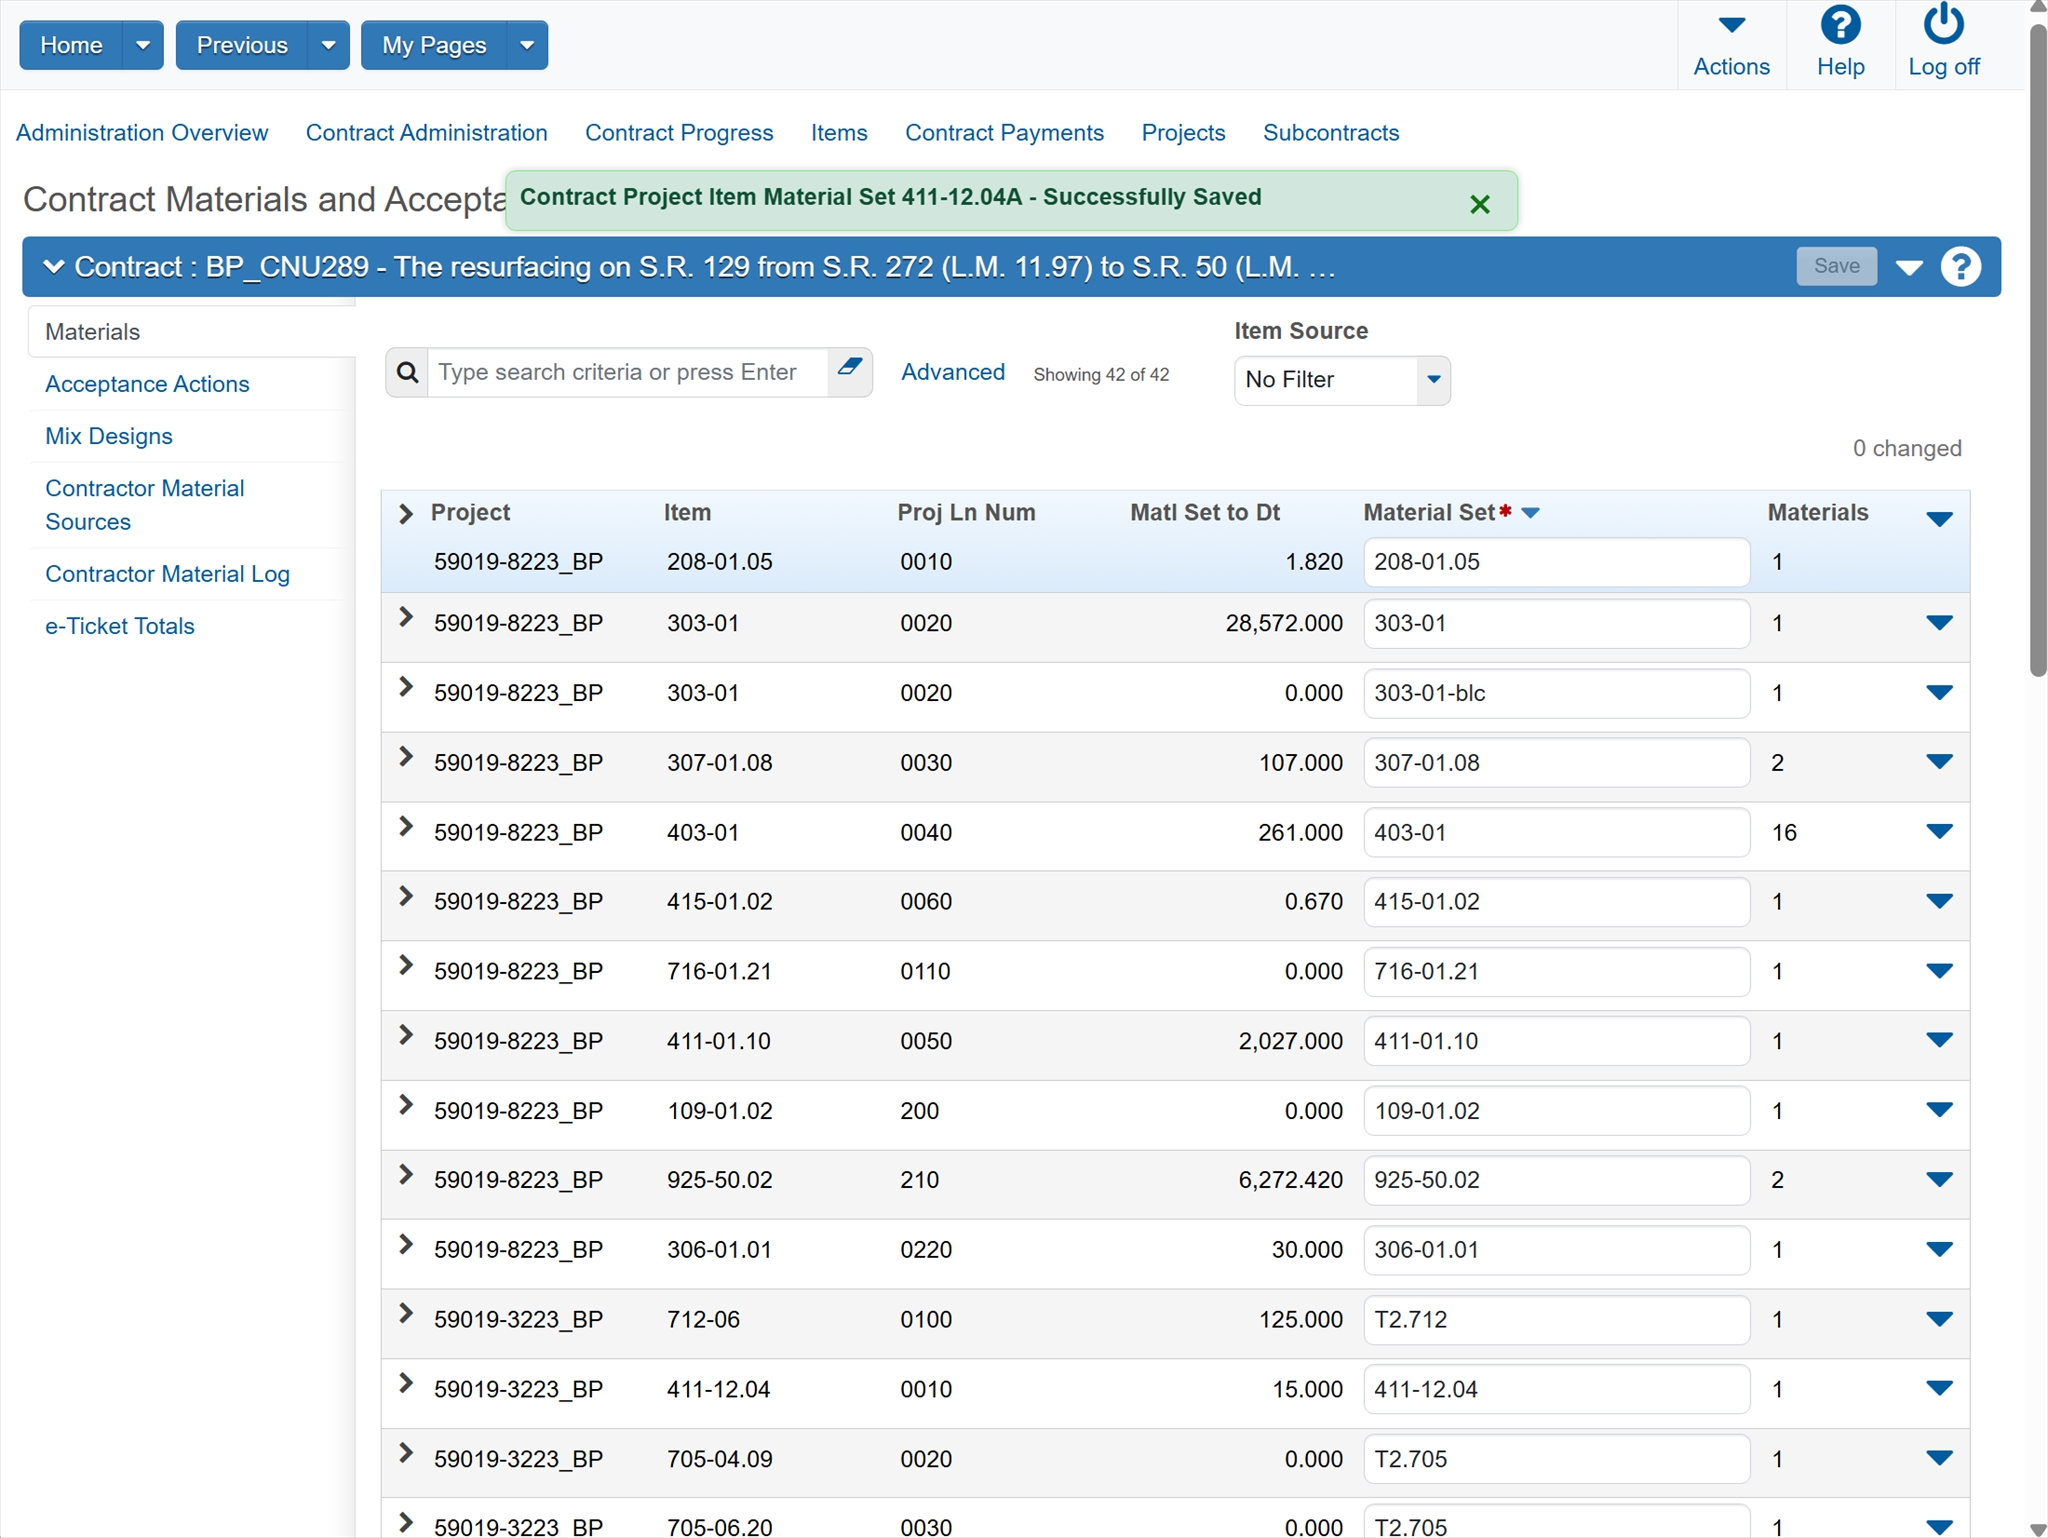Image resolution: width=2048 pixels, height=1538 pixels.
Task: Click the contract header help icon
Action: [1960, 267]
